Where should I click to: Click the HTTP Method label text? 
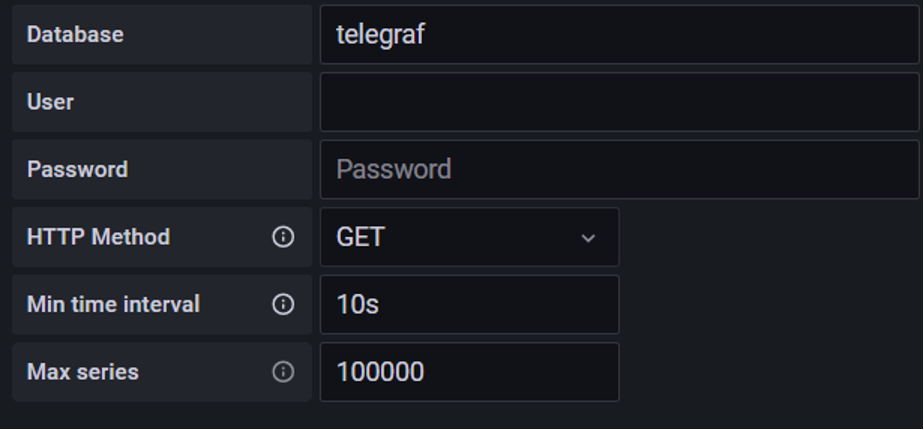[98, 237]
